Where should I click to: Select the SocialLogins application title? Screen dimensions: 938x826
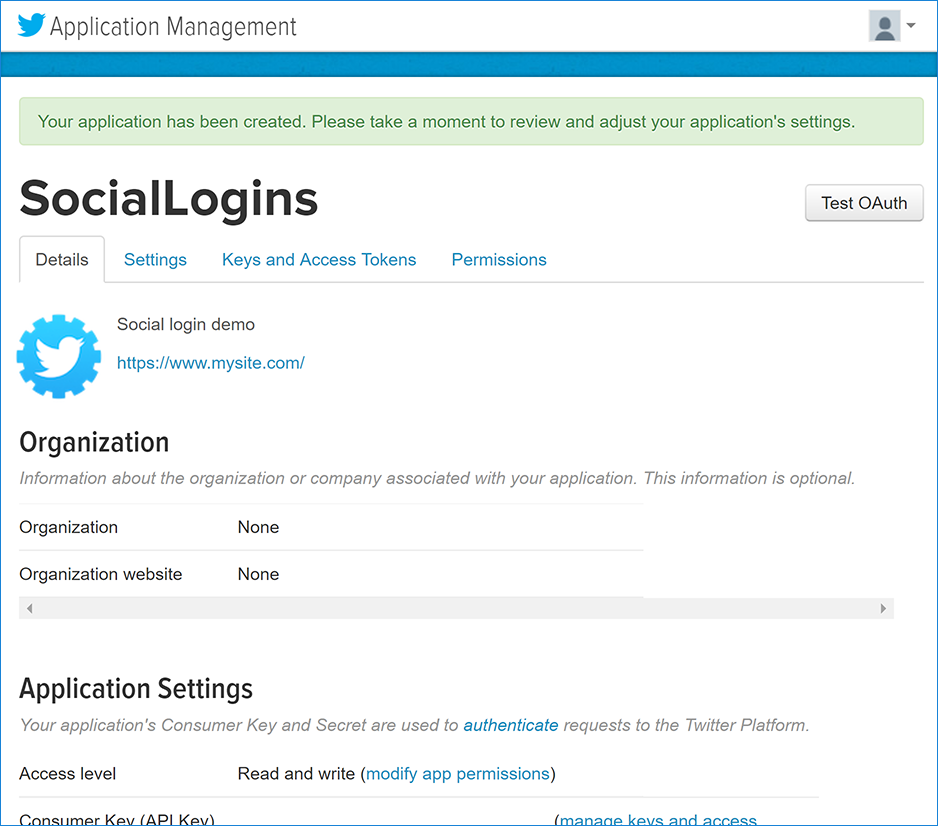(x=168, y=200)
